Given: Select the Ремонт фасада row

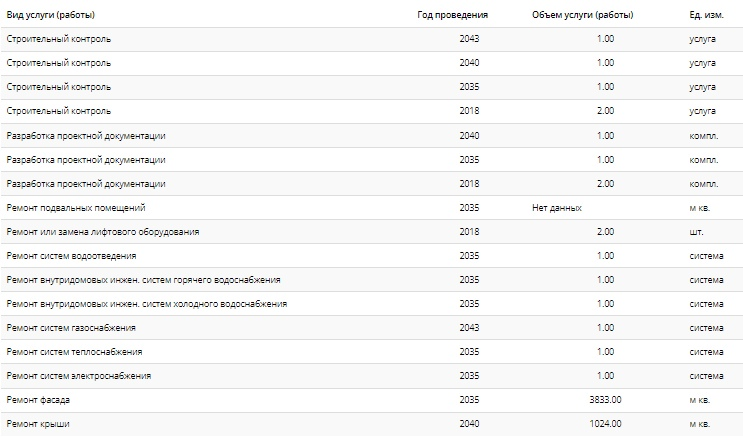Looking at the screenshot, I should [x=372, y=400].
